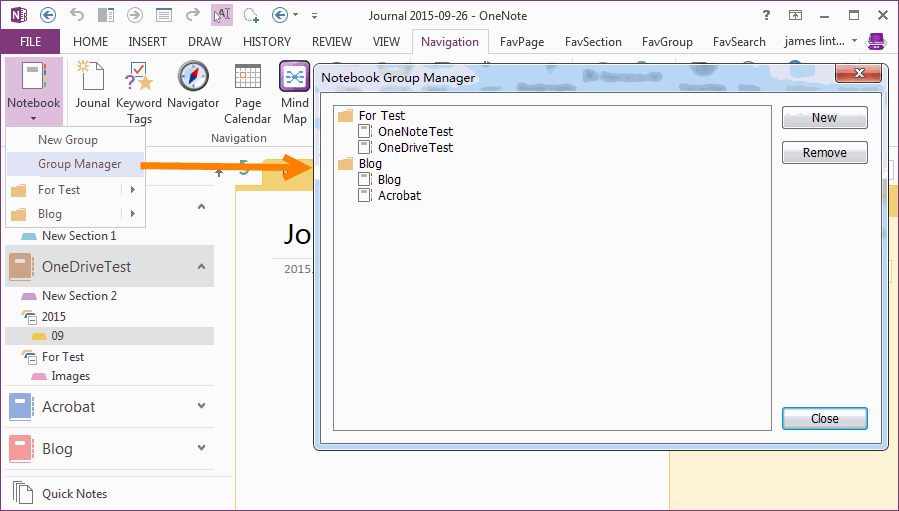Open the Notebook dropdown button in ribbon
The width and height of the screenshot is (899, 511).
point(34,91)
